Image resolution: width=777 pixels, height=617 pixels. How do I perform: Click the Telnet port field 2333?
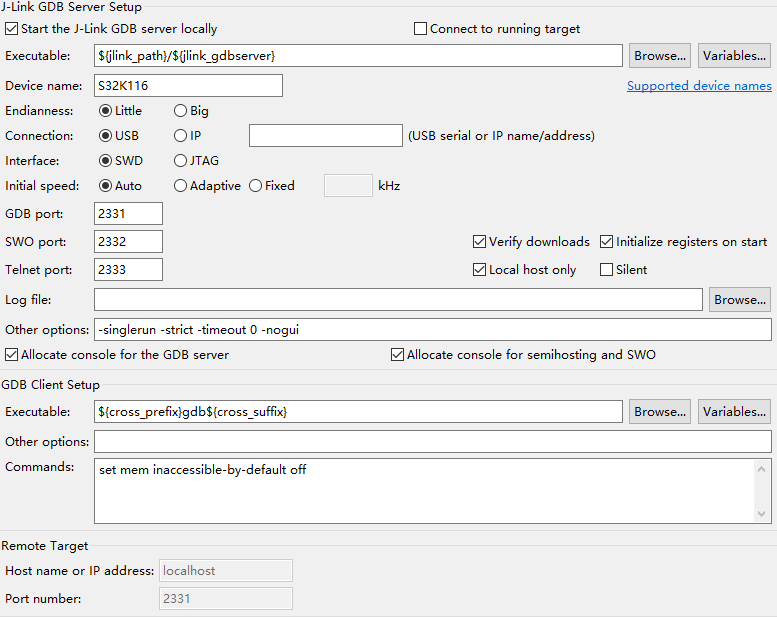click(x=128, y=270)
